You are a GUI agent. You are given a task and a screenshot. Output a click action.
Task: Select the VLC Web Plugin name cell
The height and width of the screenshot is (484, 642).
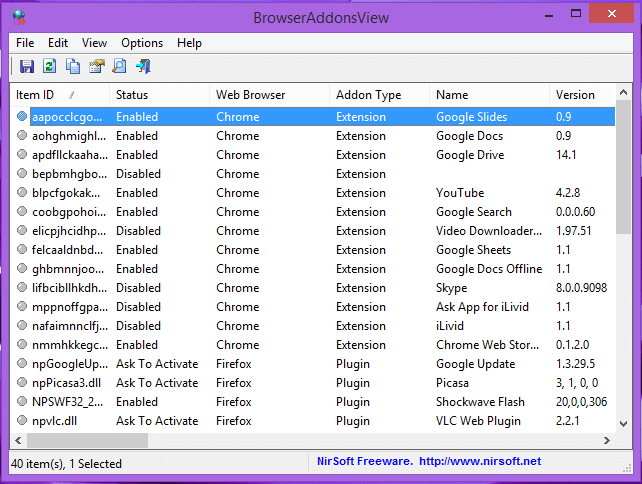point(478,421)
